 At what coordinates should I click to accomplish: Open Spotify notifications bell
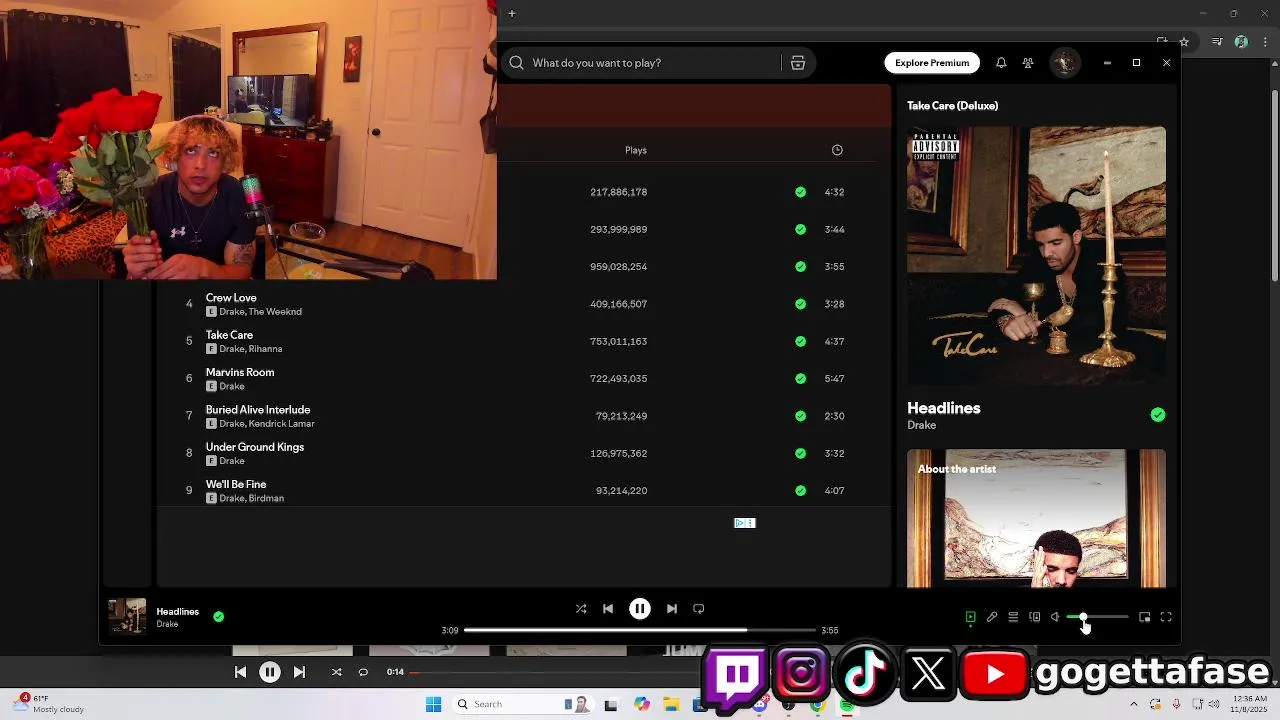(1001, 63)
